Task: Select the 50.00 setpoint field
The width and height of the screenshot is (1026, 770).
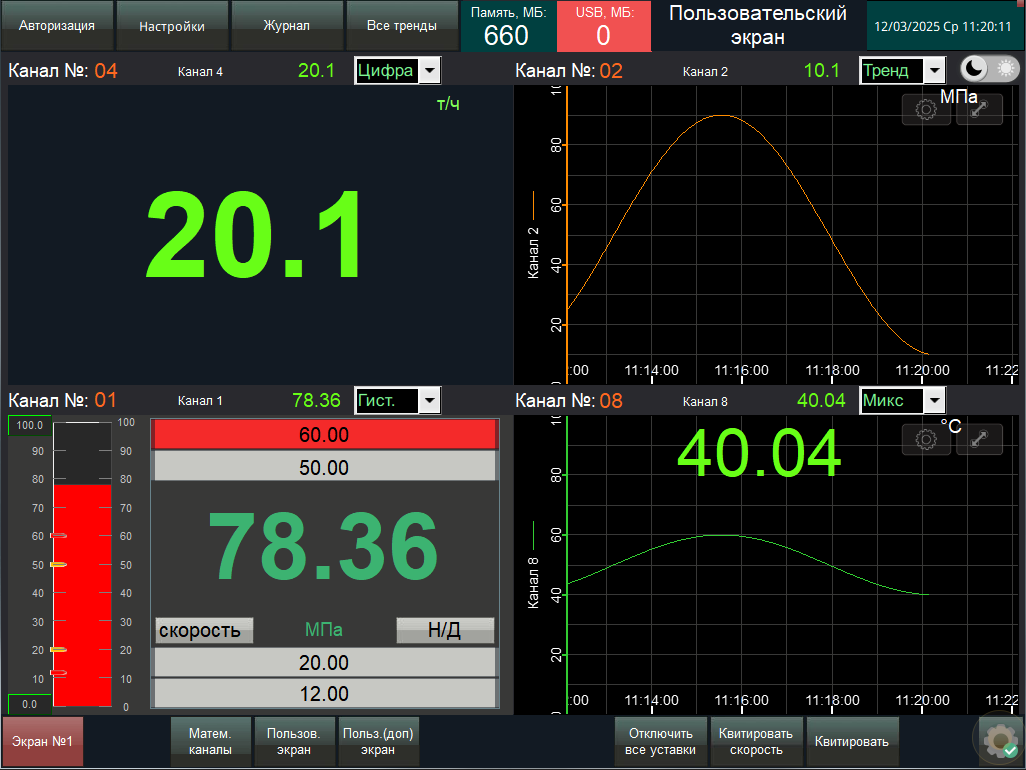Action: pos(324,467)
